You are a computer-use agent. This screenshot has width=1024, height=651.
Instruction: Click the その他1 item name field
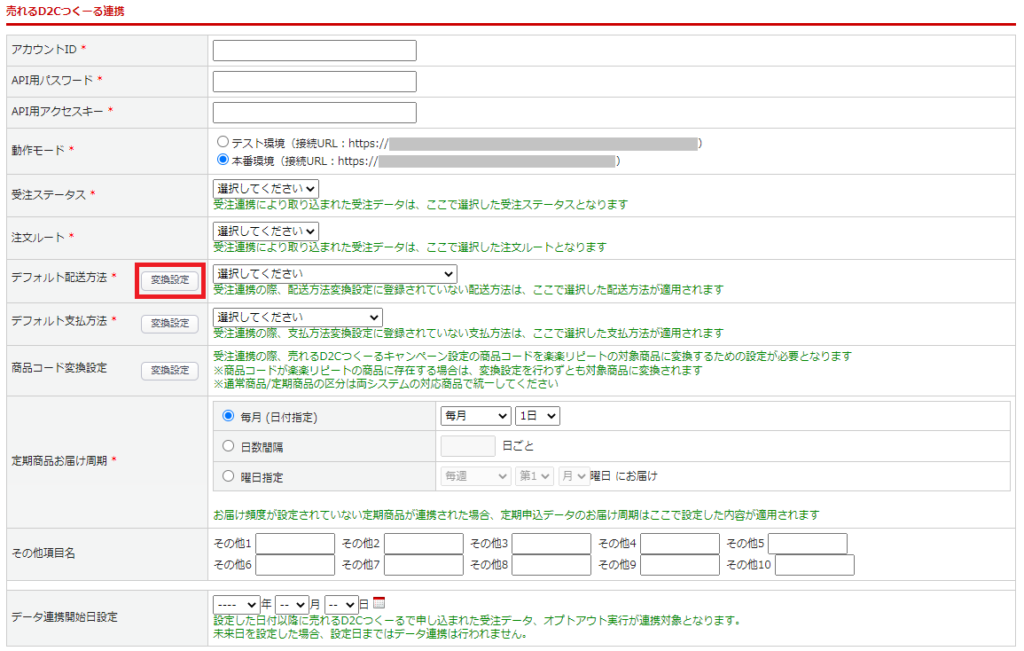[295, 544]
